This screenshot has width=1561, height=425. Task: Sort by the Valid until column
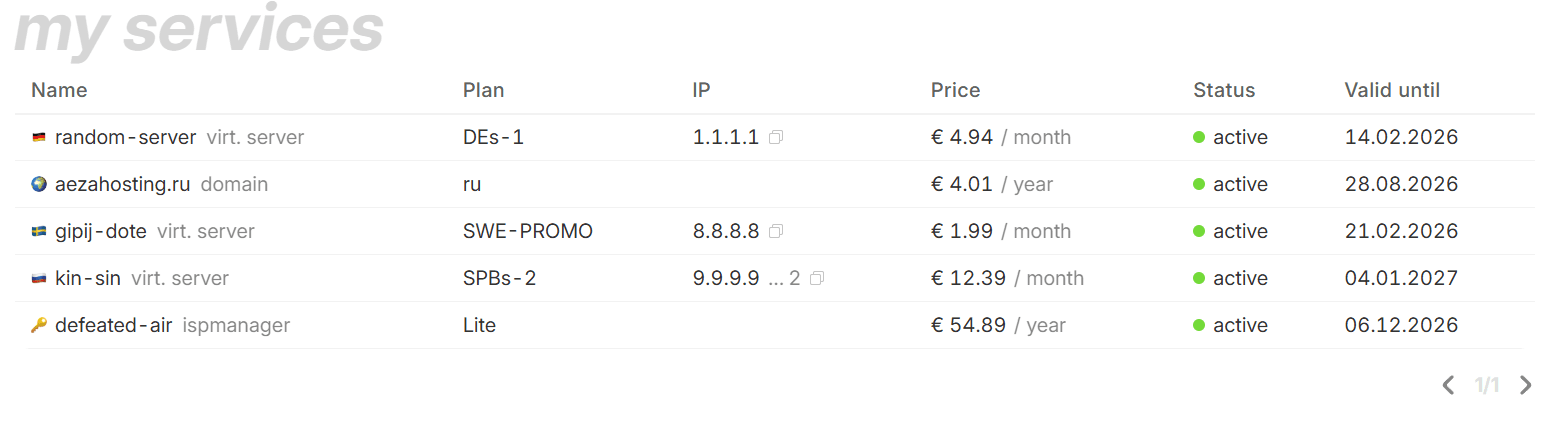(1392, 91)
